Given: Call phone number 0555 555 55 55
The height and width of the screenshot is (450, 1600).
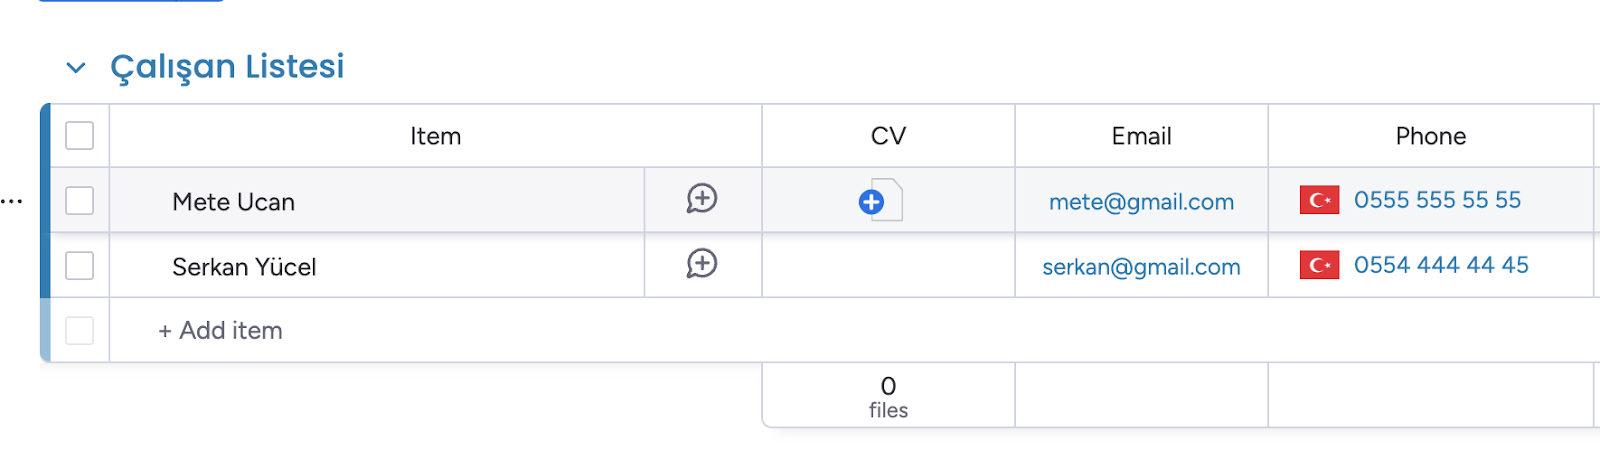Looking at the screenshot, I should click(x=1437, y=200).
